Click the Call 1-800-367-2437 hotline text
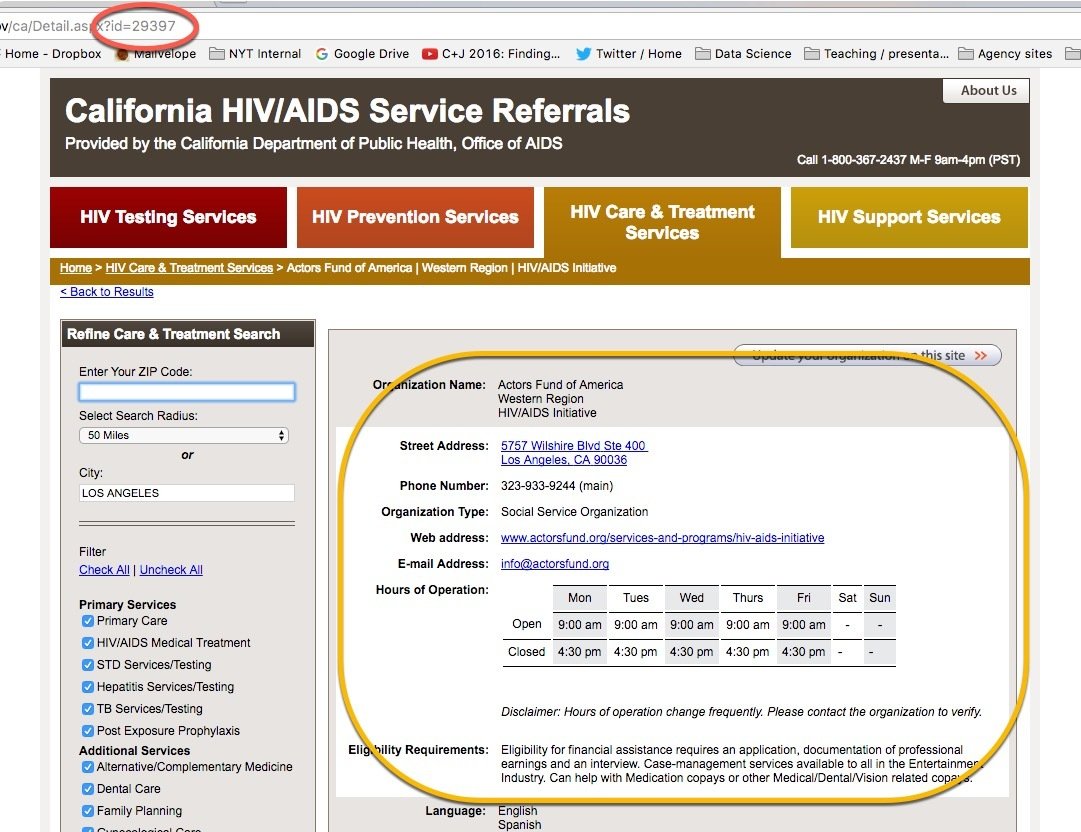The width and height of the screenshot is (1081, 832). pos(908,160)
